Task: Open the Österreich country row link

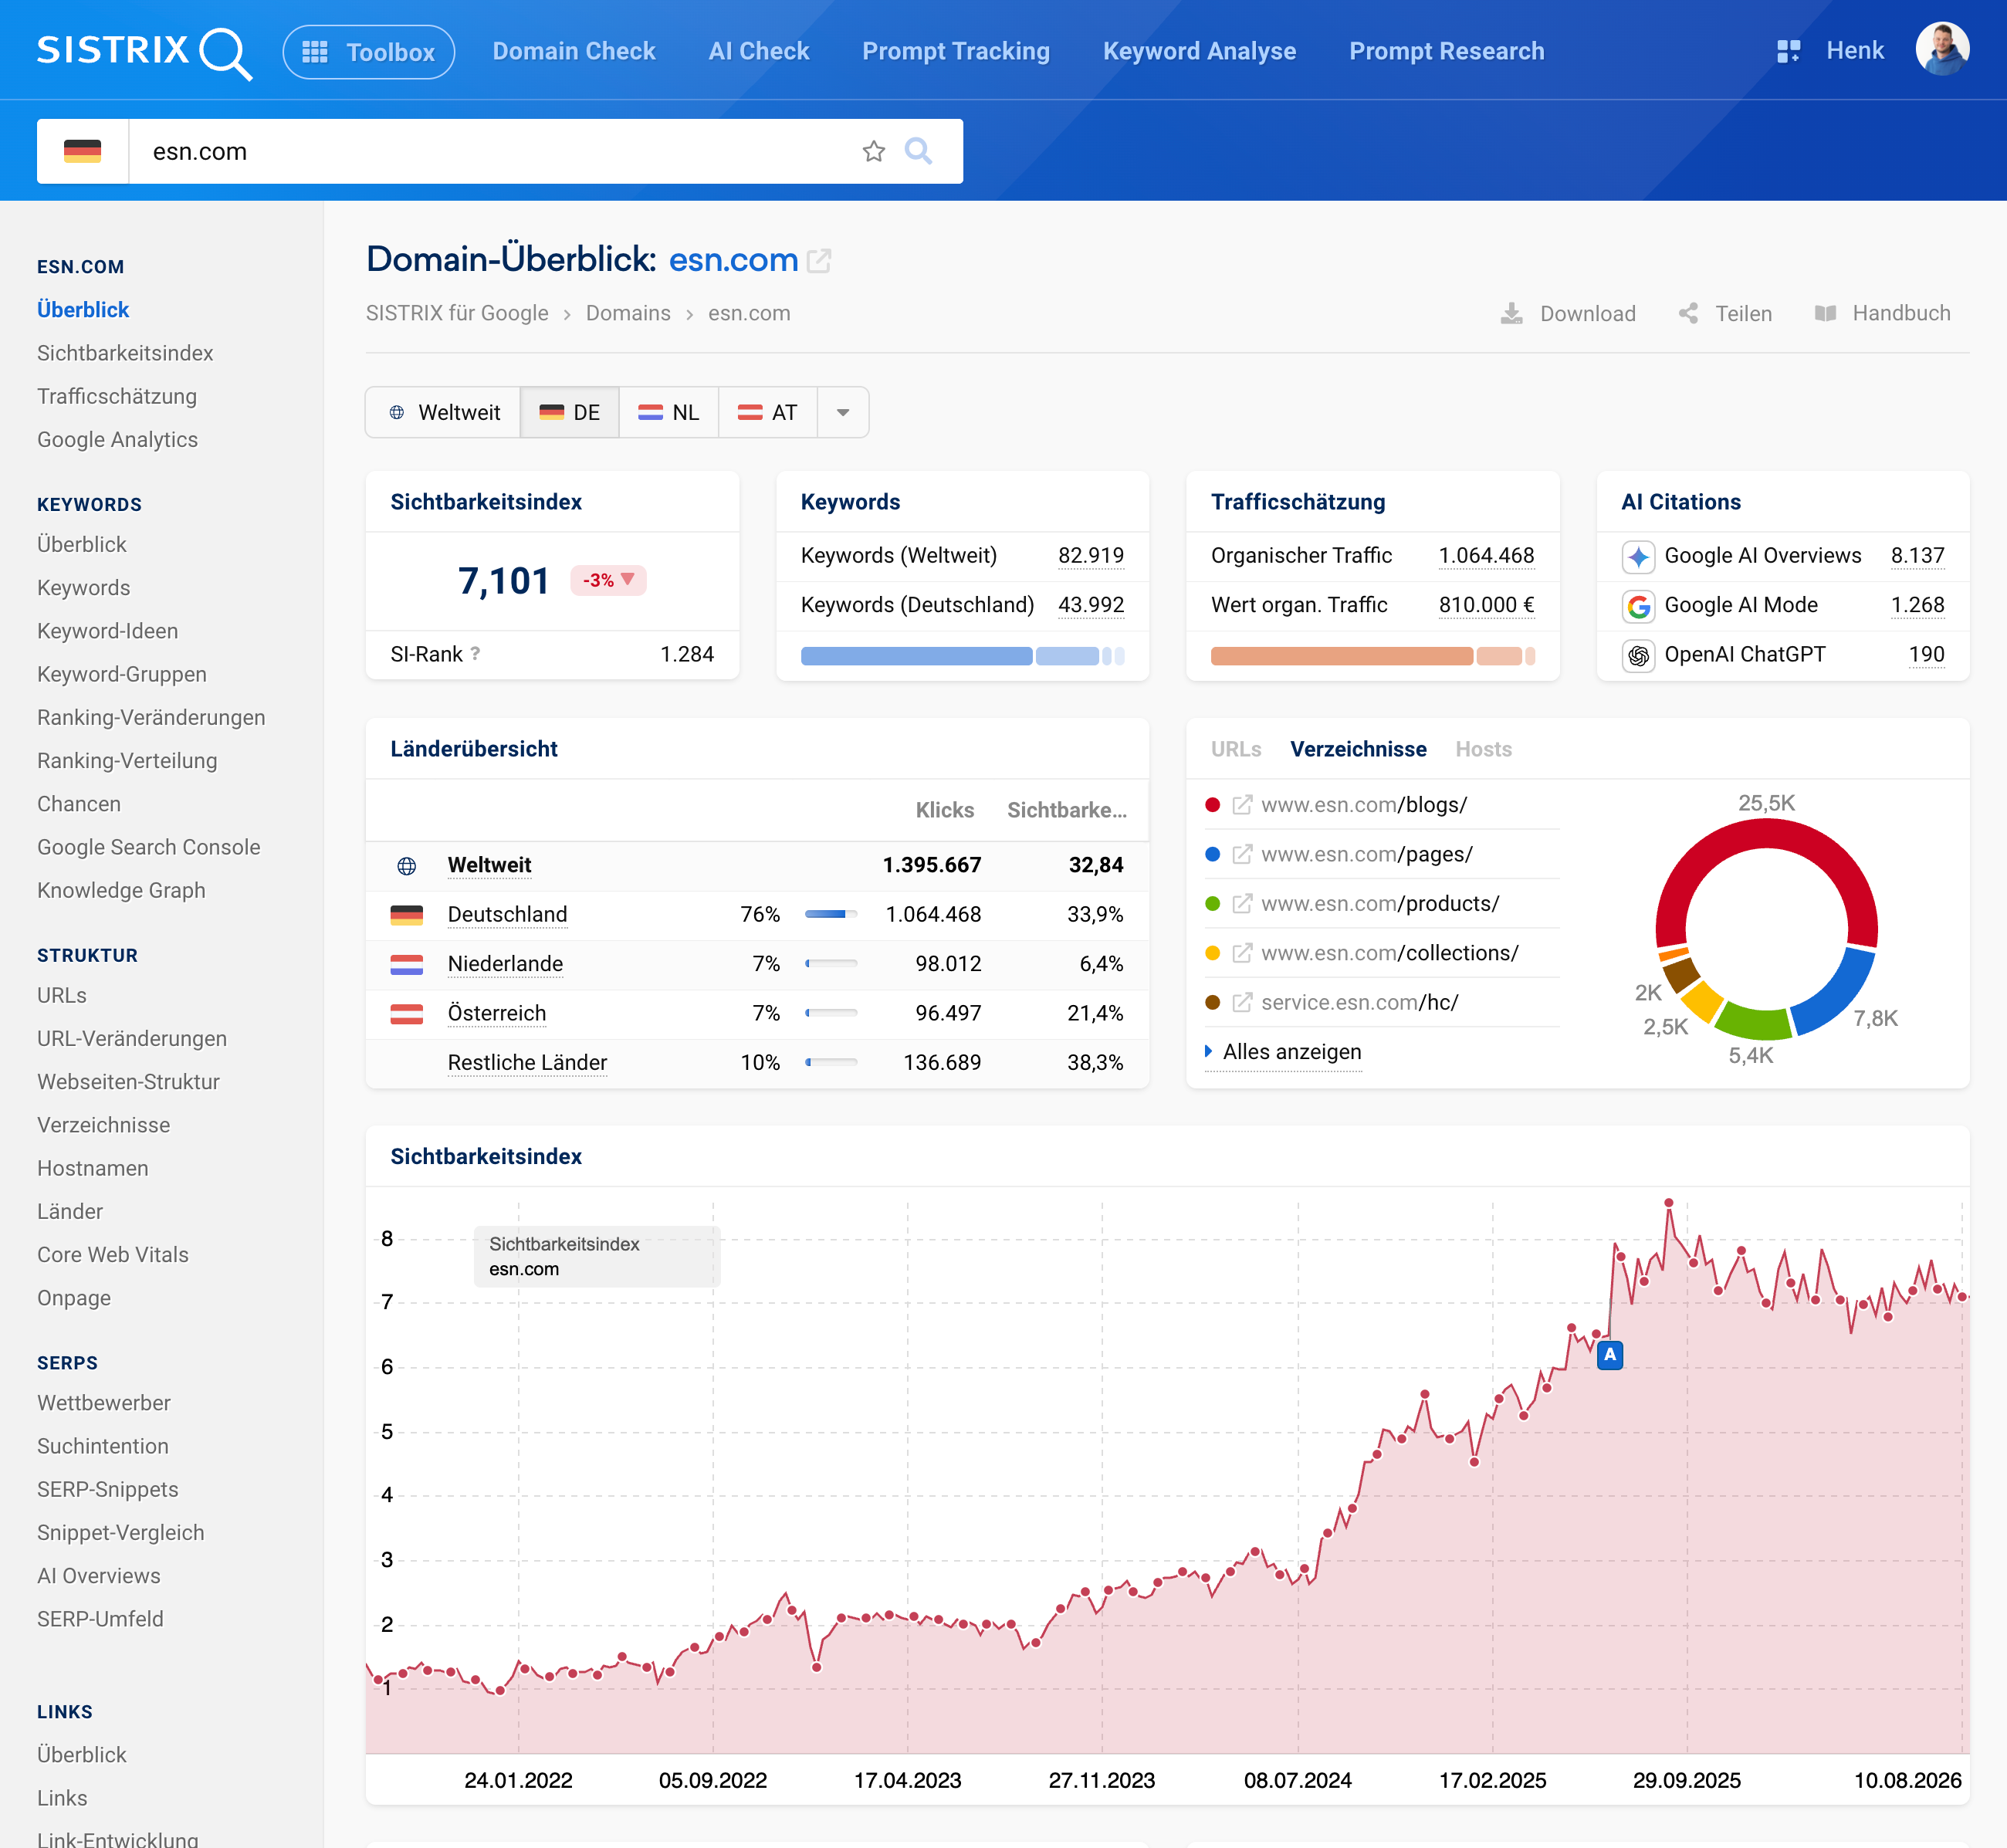Action: point(497,1013)
